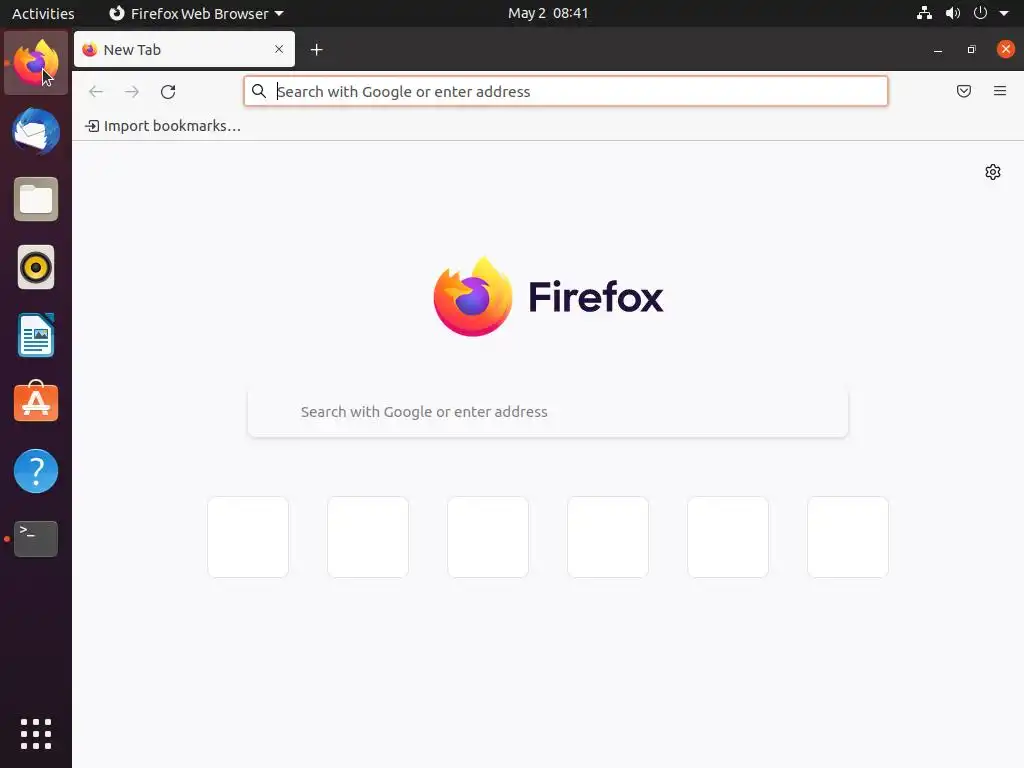Open the Files dock icon

[36, 199]
